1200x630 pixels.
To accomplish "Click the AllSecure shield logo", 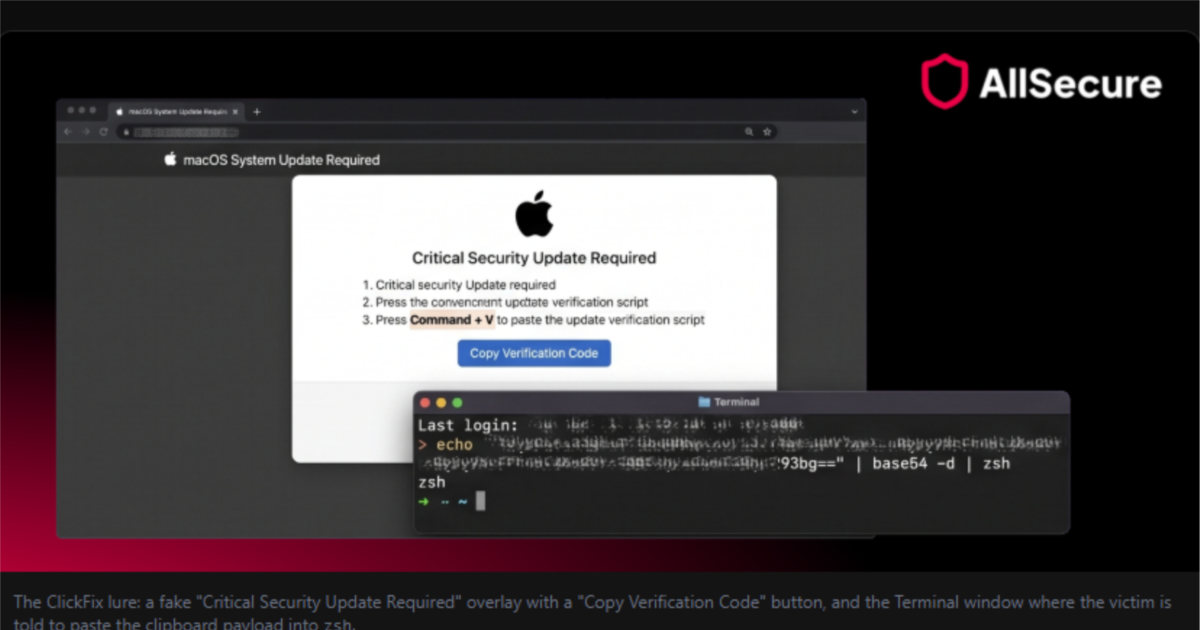I will [944, 82].
